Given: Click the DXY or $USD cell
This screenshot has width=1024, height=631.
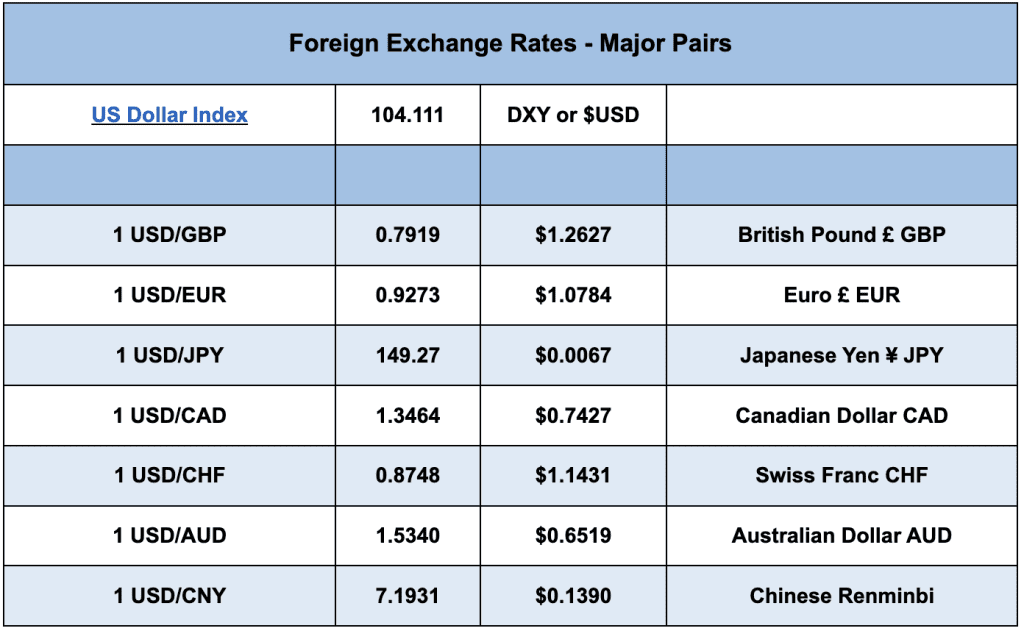Looking at the screenshot, I should (x=573, y=115).
